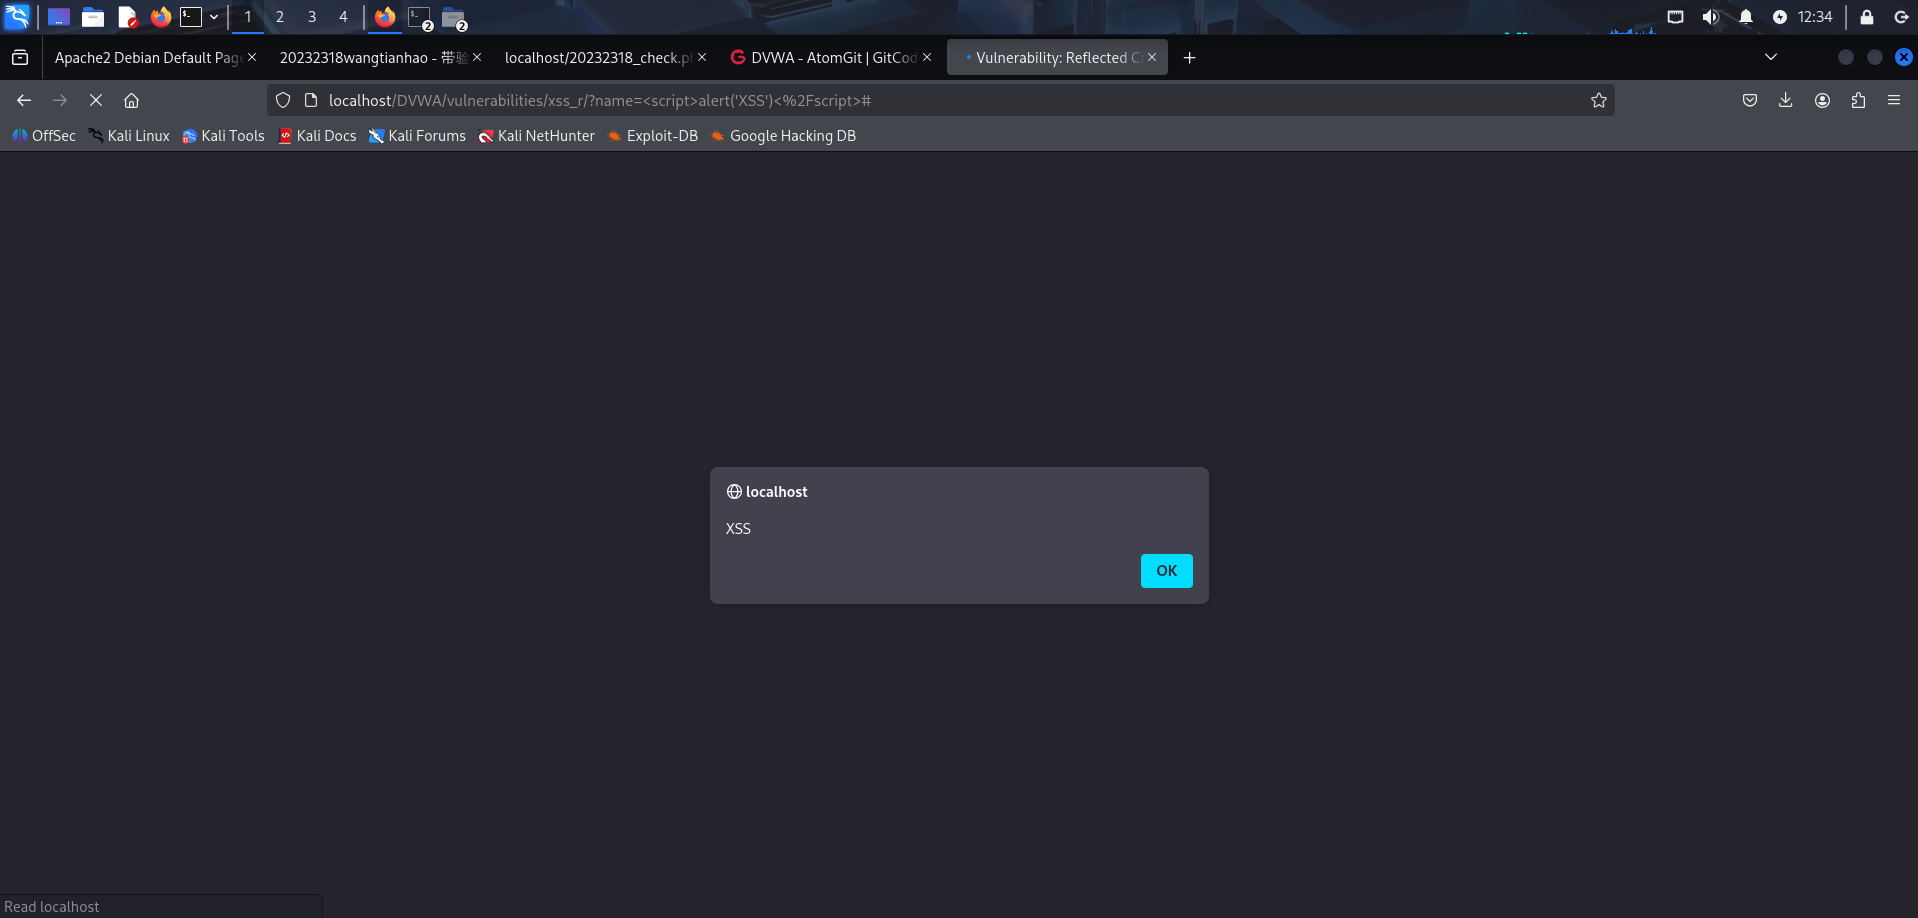The image size is (1918, 918).
Task: Open the Extensions puzzle icon
Action: pos(1858,100)
